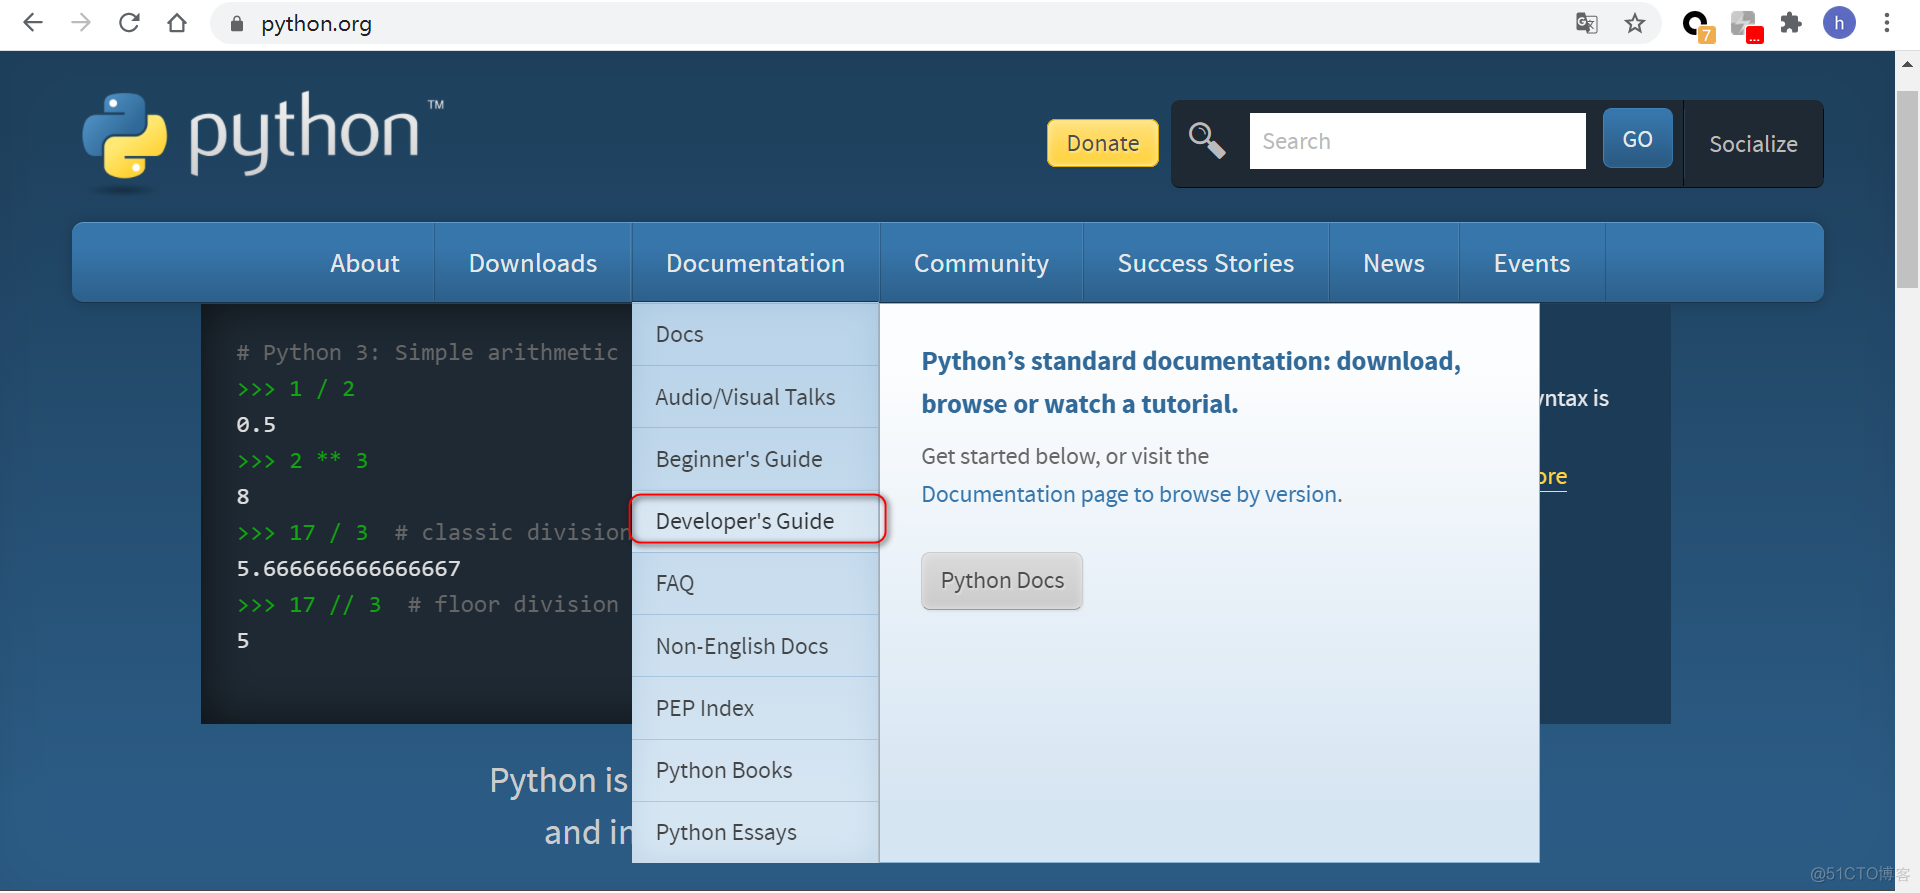Open the Community nav menu
This screenshot has height=893, width=1920.
click(x=981, y=263)
